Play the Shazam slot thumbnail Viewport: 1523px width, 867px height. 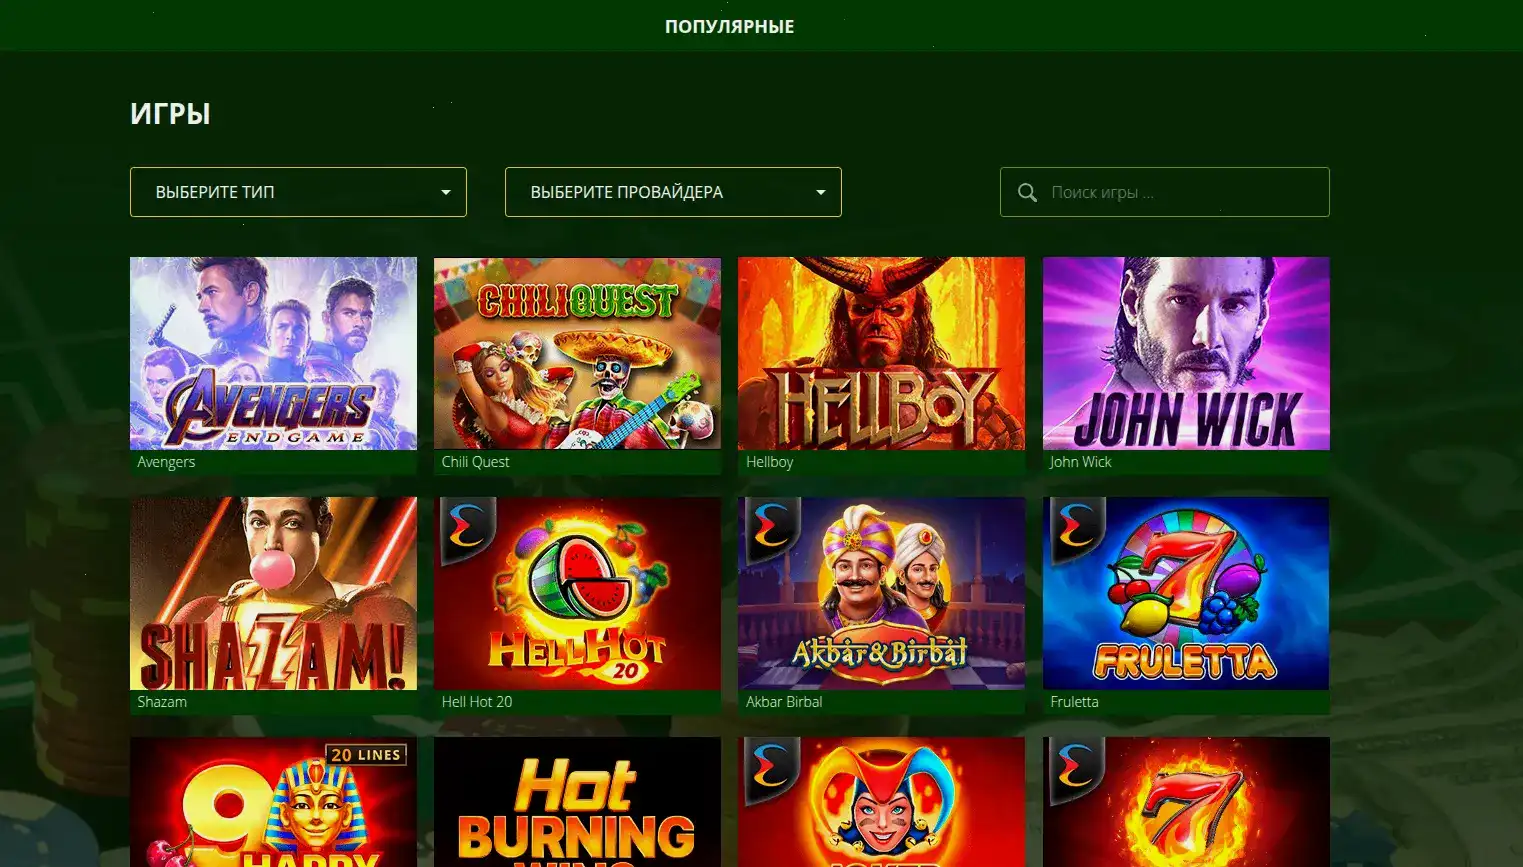(x=273, y=592)
